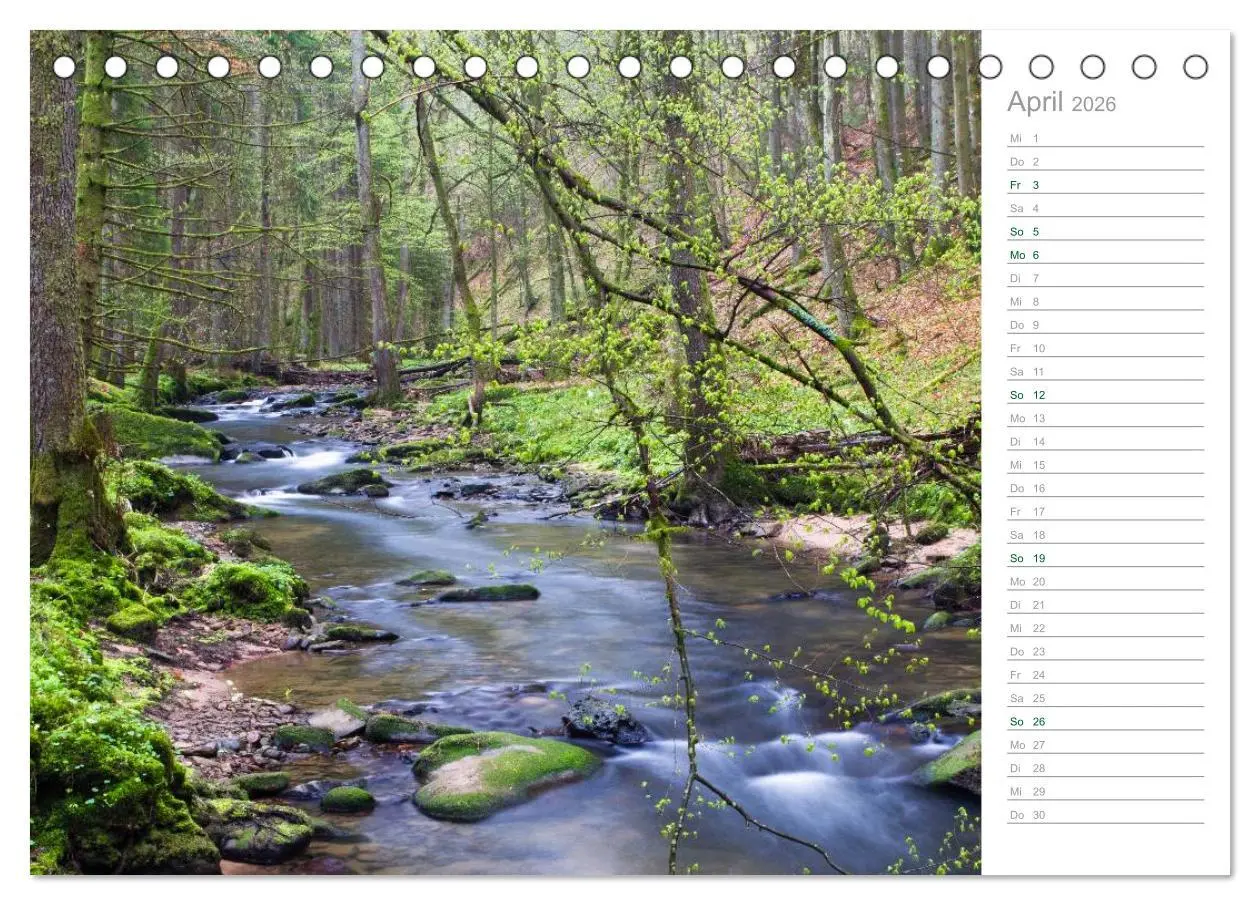Screen dimensions: 1260x905
Task: Click the 'So 12' Sunday row
Action: [1105, 394]
